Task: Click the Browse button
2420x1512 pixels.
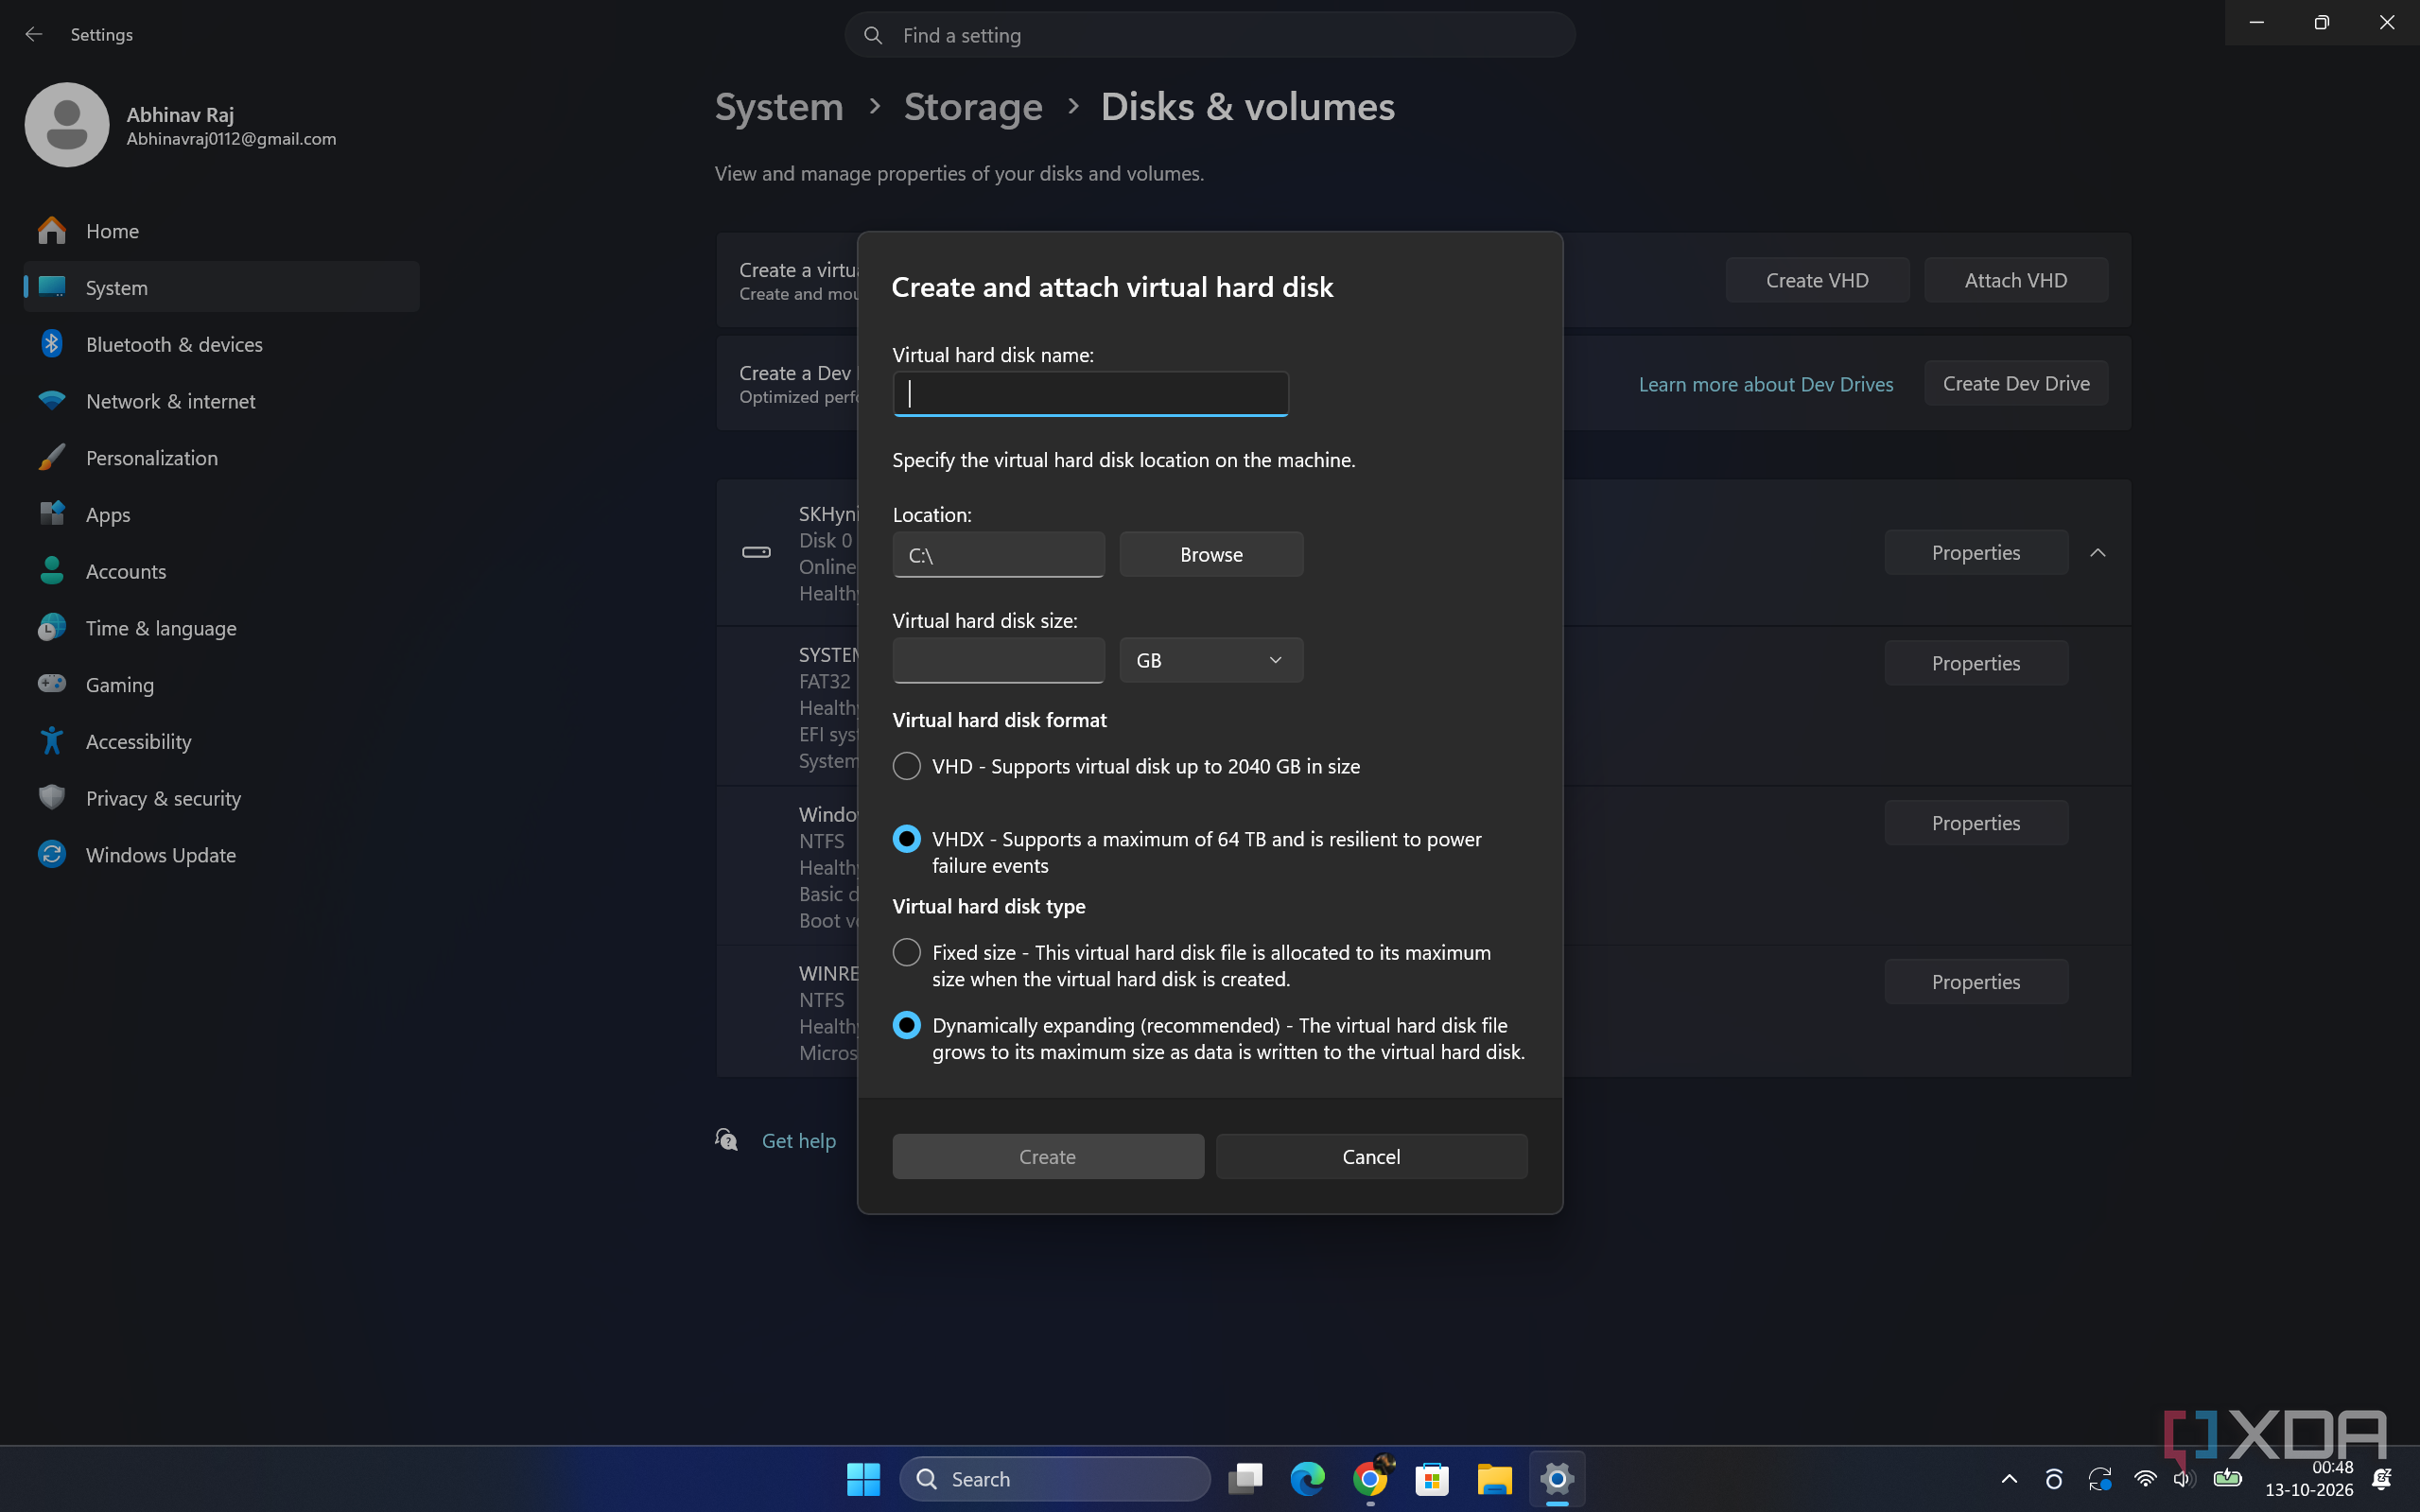Action: pyautogui.click(x=1211, y=555)
